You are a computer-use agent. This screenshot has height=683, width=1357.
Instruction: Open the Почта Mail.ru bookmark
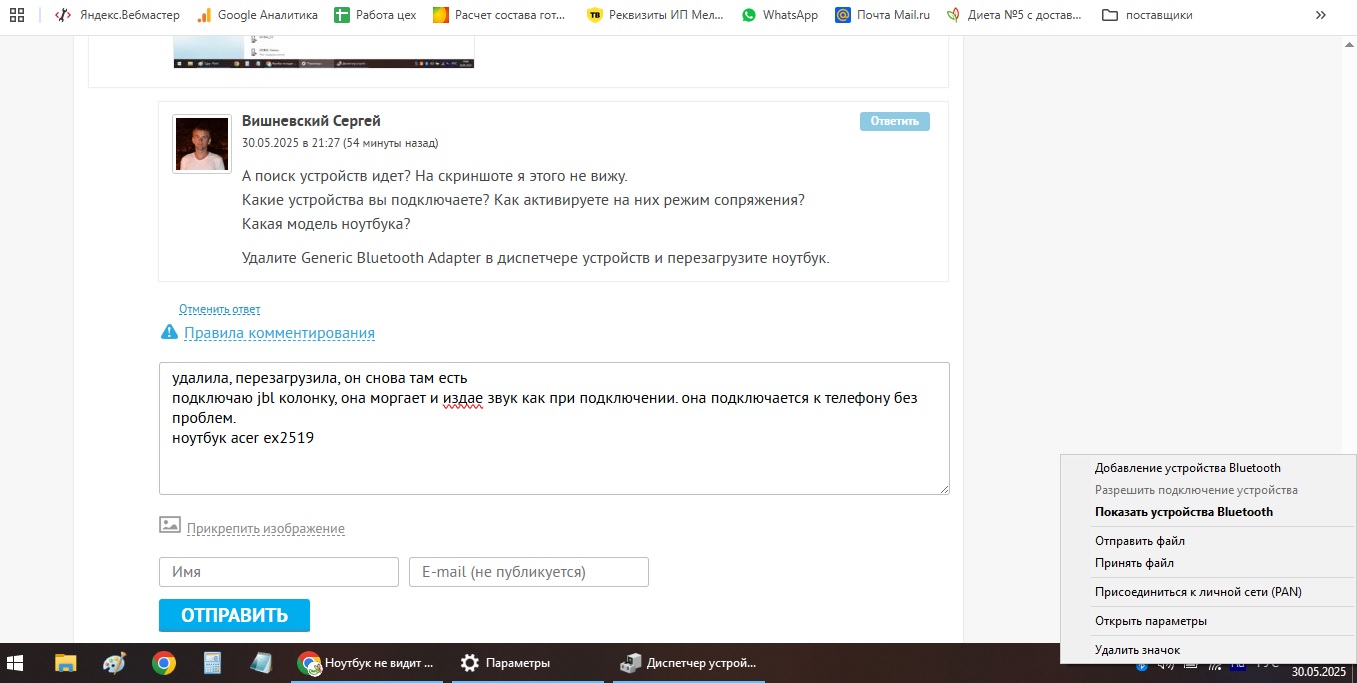pyautogui.click(x=883, y=15)
